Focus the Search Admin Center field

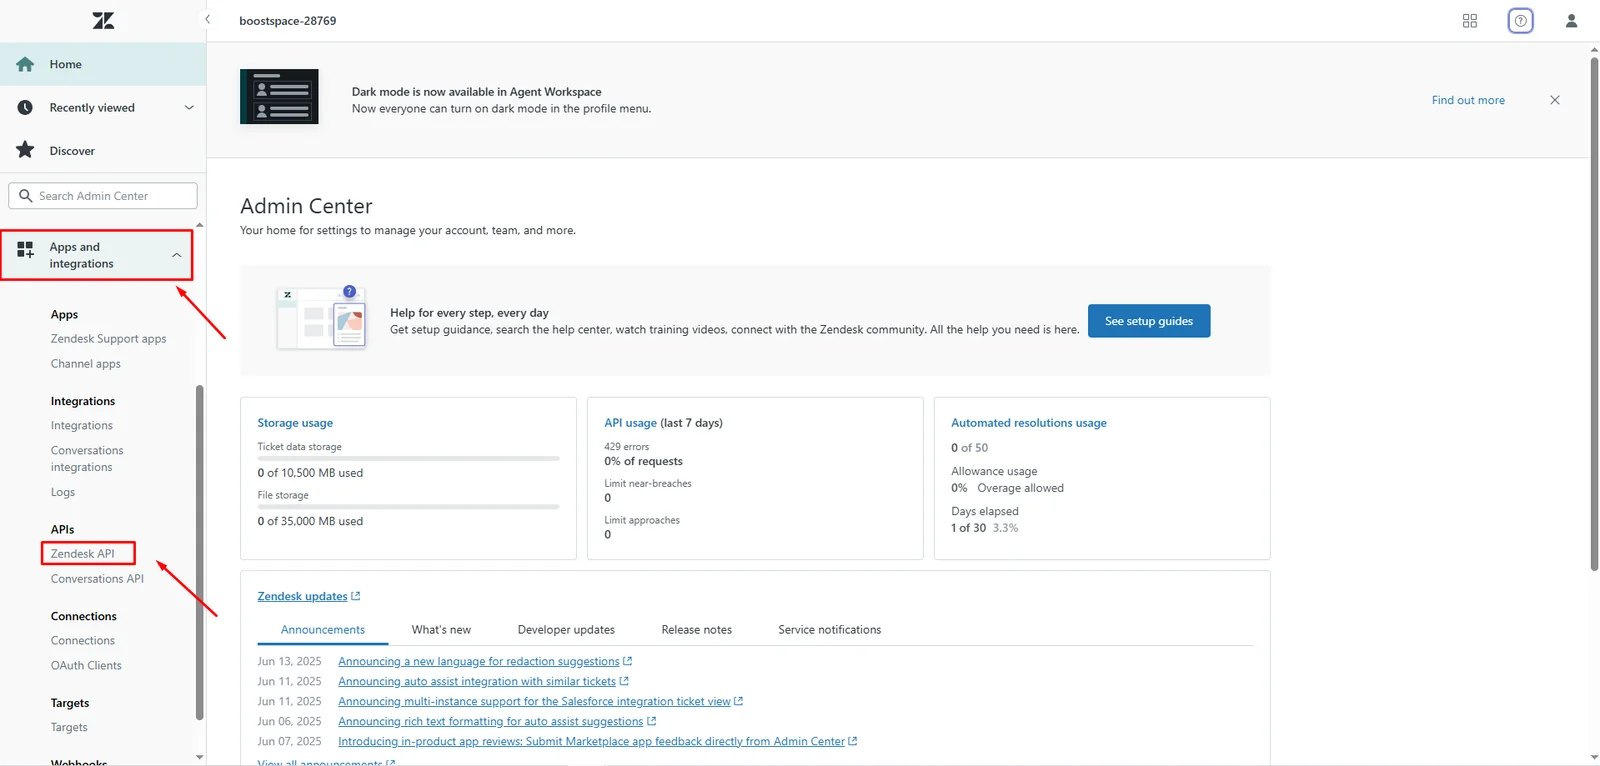103,196
